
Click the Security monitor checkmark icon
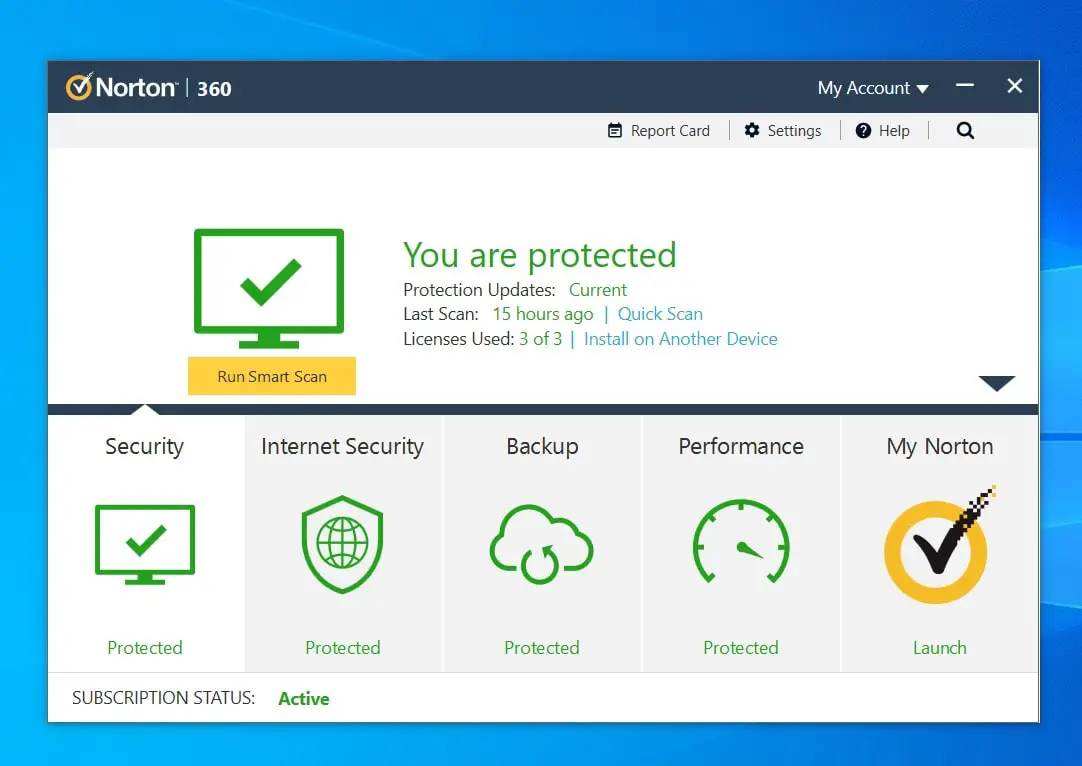[145, 544]
